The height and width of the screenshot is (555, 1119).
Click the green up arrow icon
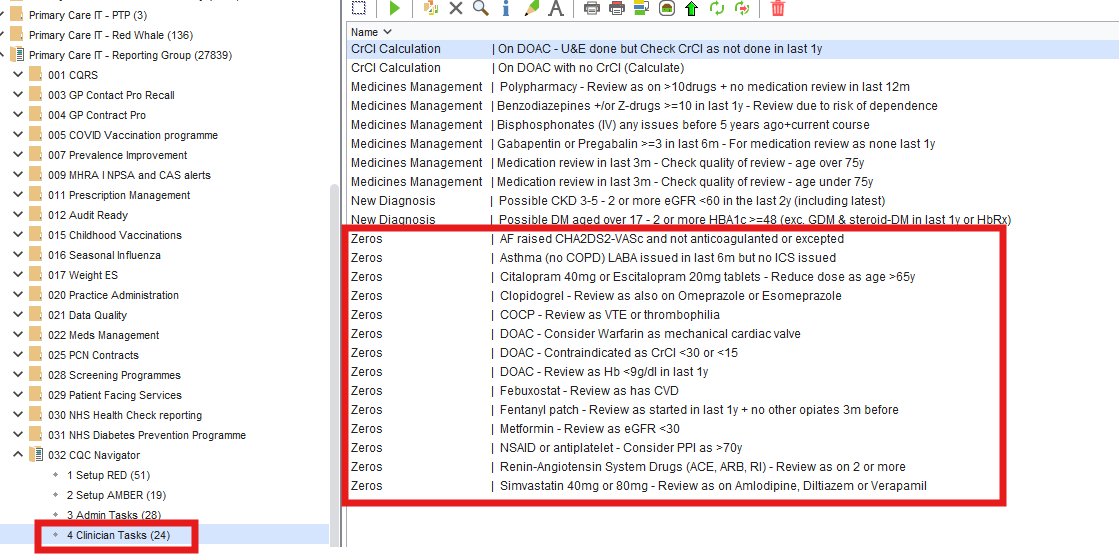coord(691,9)
